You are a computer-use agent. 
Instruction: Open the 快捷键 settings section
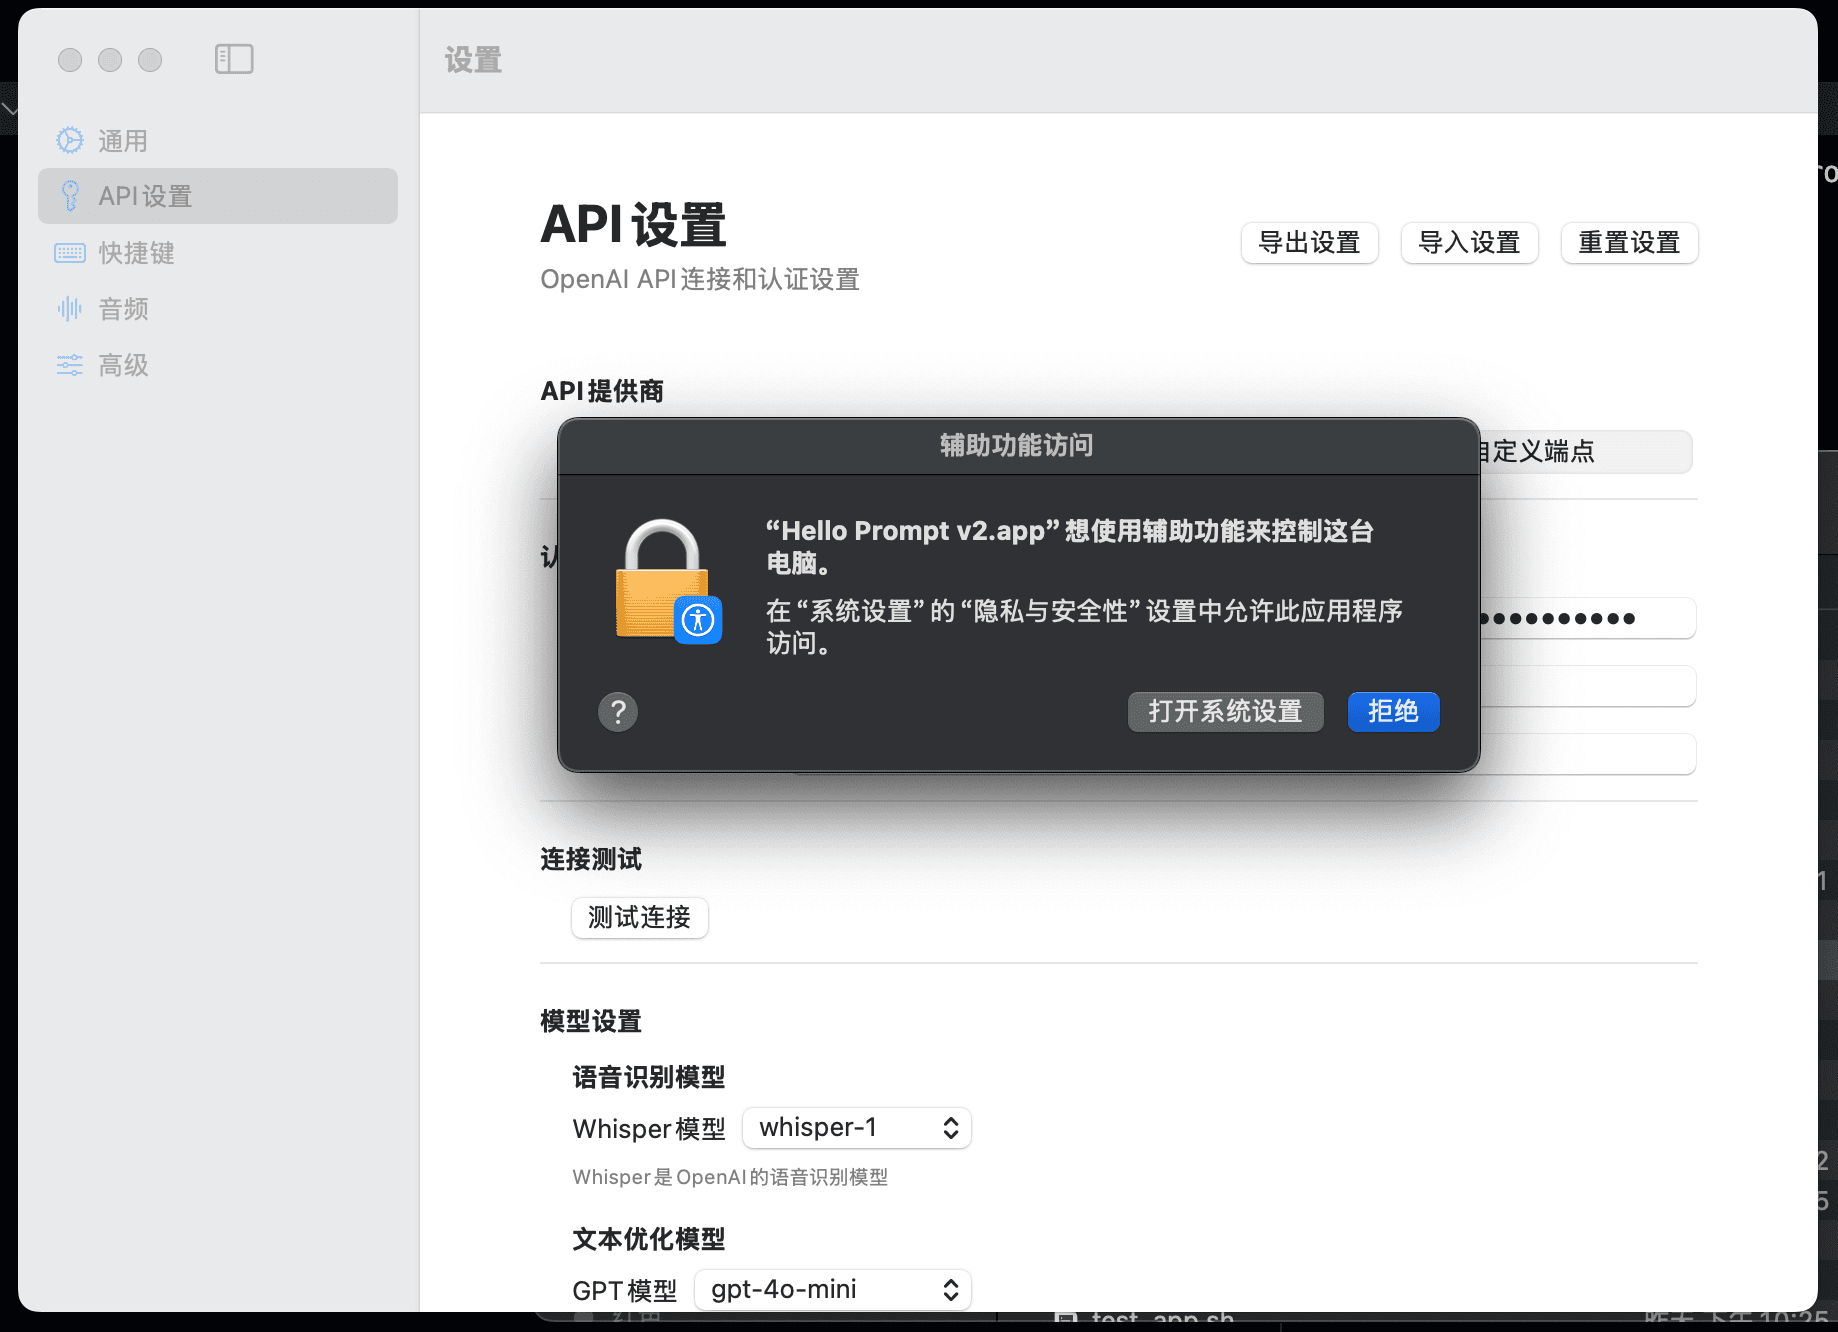[218, 253]
